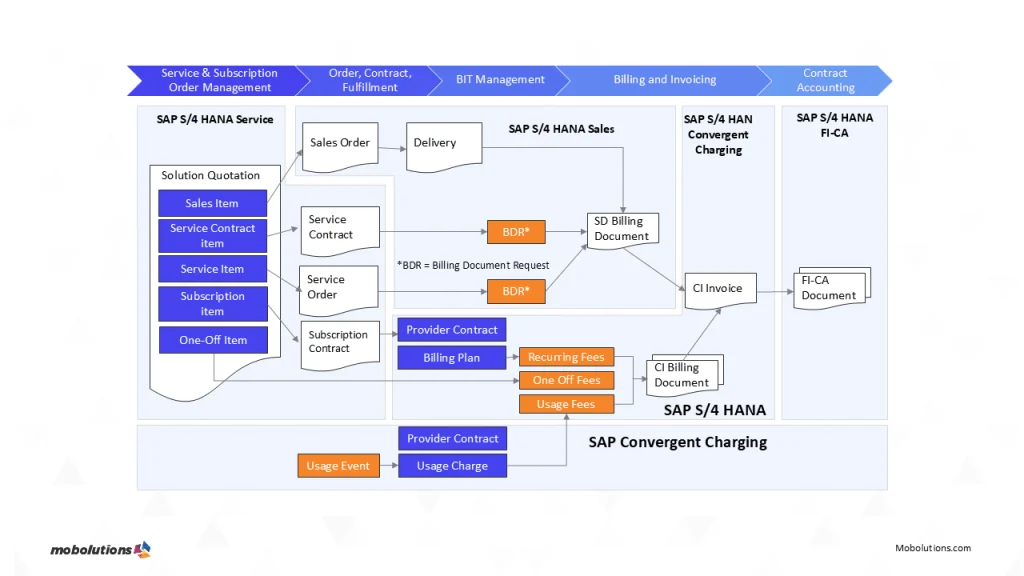
Task: Click the Usage Fees box
Action: pos(566,404)
